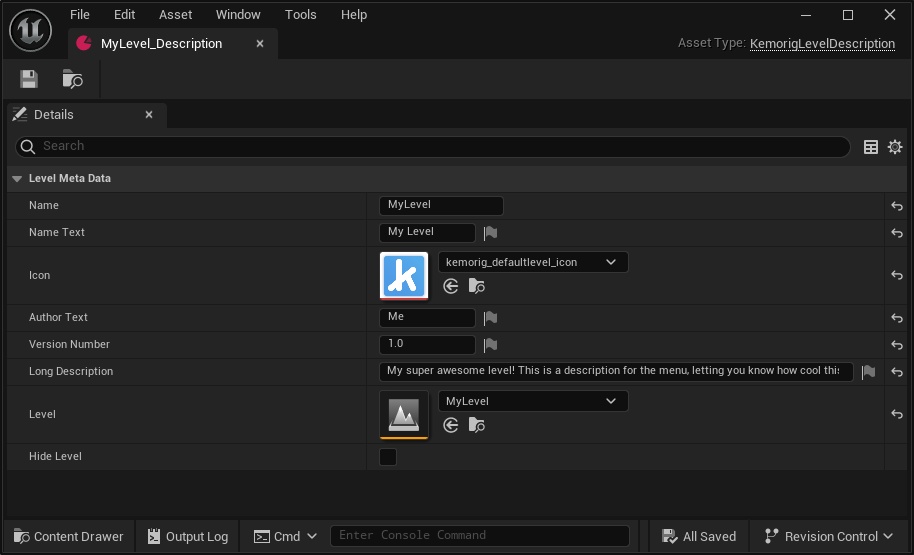Image resolution: width=914 pixels, height=555 pixels.
Task: Click the KemorigLevelDescription asset type link
Action: [x=822, y=44]
